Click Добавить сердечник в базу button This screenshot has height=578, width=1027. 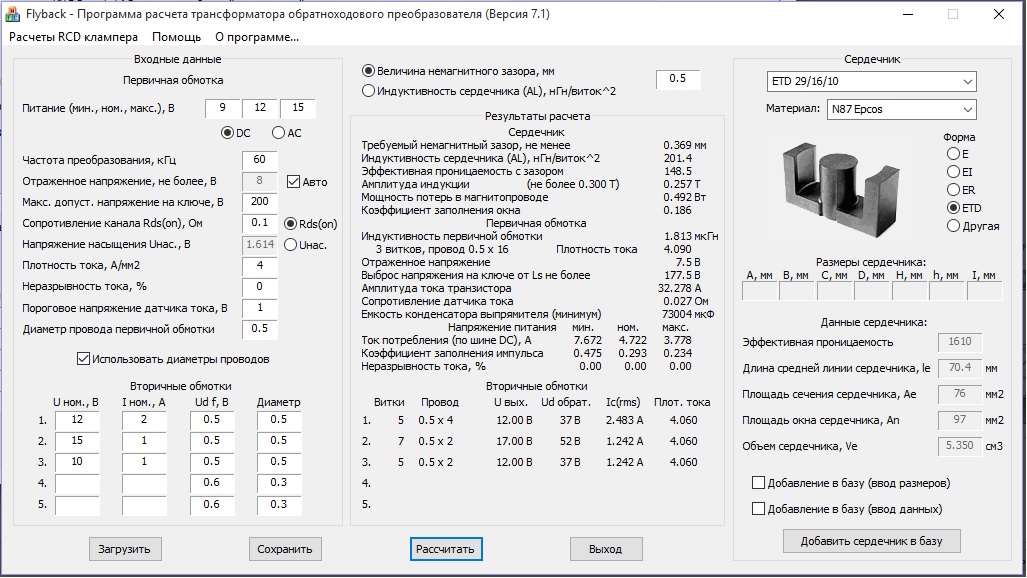[x=871, y=541]
